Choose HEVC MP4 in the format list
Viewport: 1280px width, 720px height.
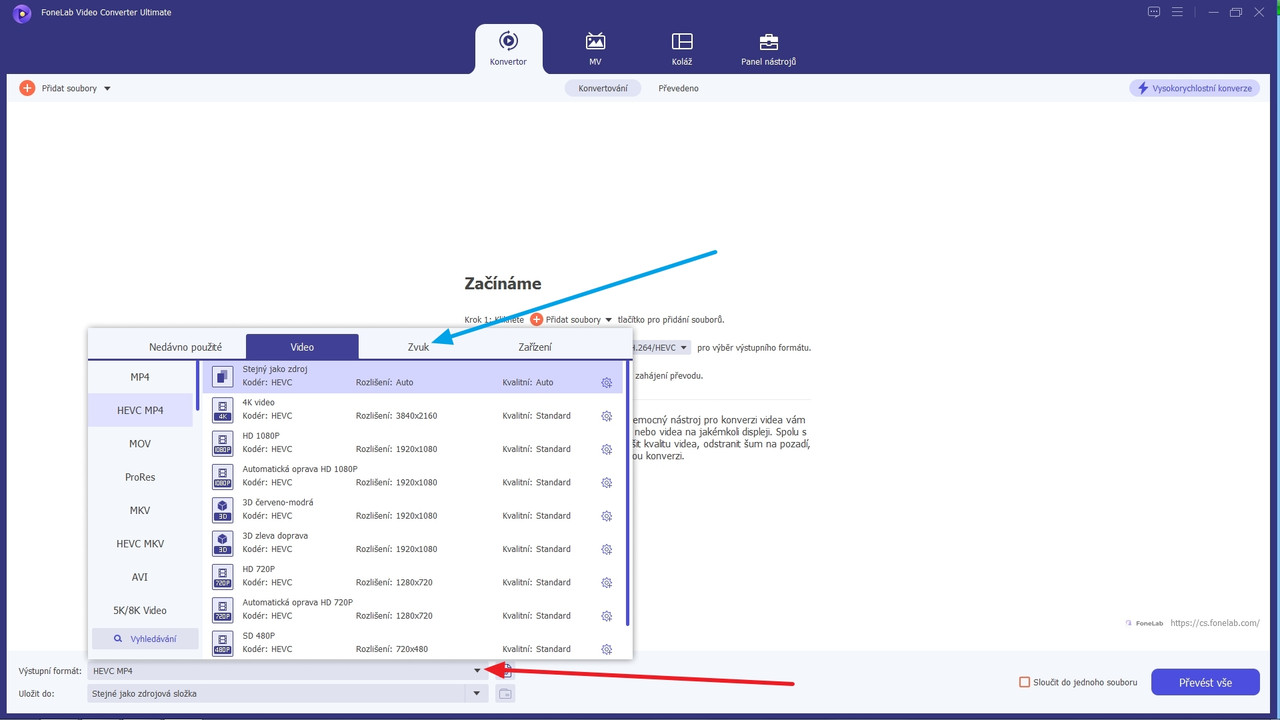[140, 410]
